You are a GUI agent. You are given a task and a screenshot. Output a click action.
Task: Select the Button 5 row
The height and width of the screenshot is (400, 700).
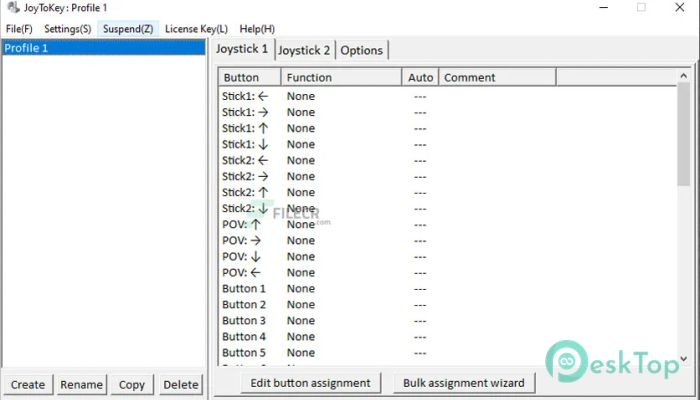click(448, 353)
